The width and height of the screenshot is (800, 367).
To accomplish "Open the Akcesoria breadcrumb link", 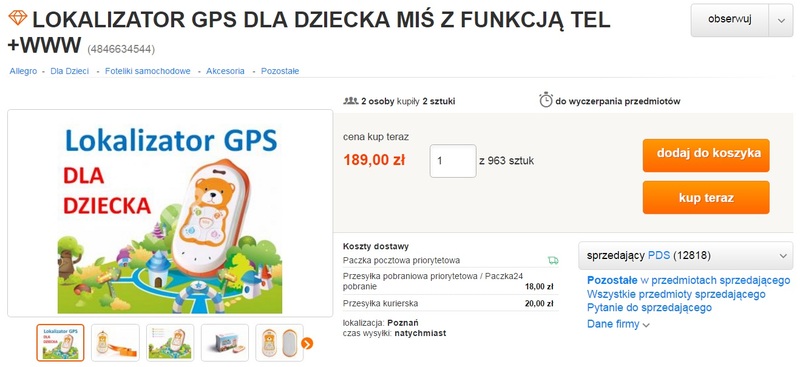I will click(x=225, y=71).
